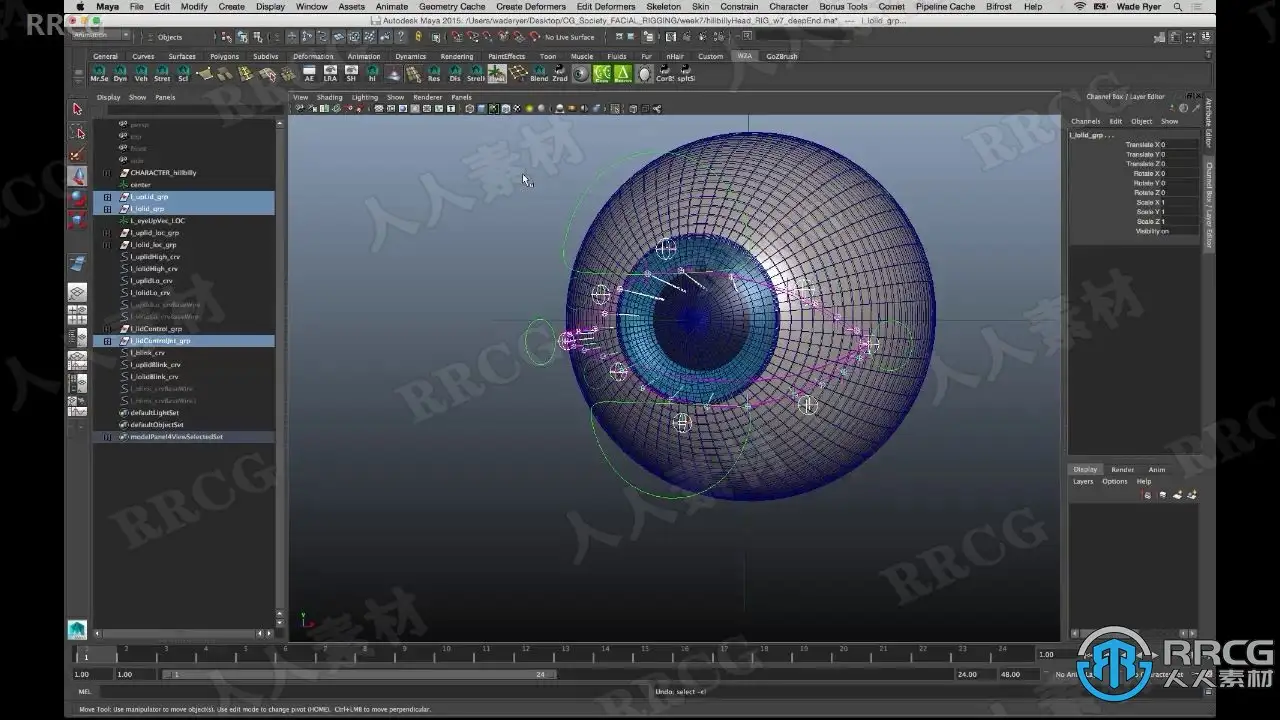Screen dimensions: 1280x720
Task: Select the arrow Select tool in toolbox
Action: [77, 109]
